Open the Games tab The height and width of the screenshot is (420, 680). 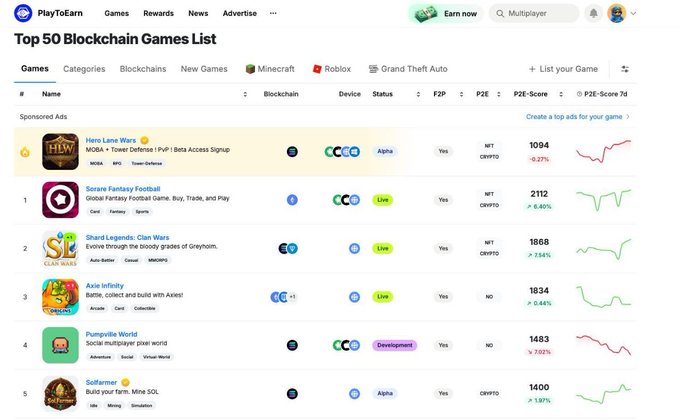tap(35, 69)
